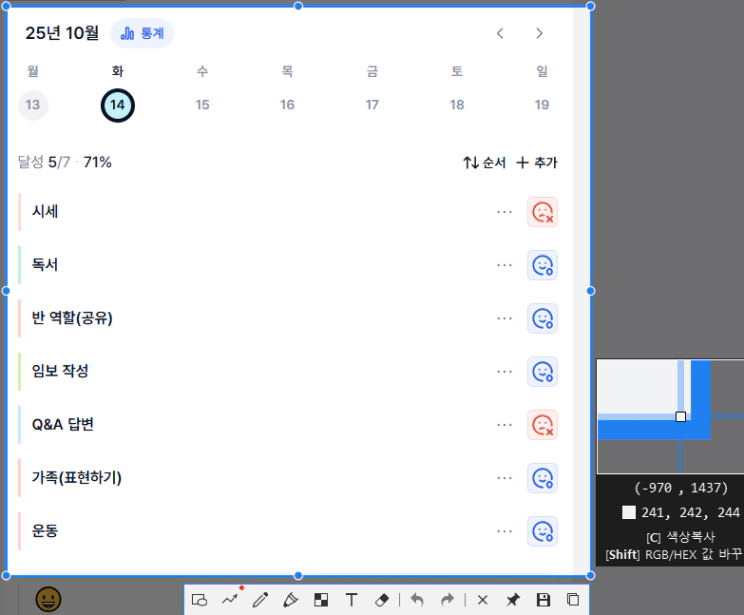Click the smiley emoji below the capture area
Viewport: 744px width, 615px height.
point(48,599)
